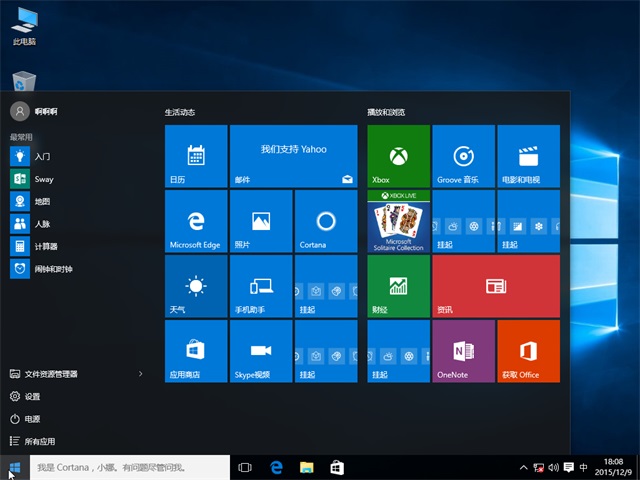Open 设置 from the Start menu
The image size is (640, 480).
click(x=33, y=396)
